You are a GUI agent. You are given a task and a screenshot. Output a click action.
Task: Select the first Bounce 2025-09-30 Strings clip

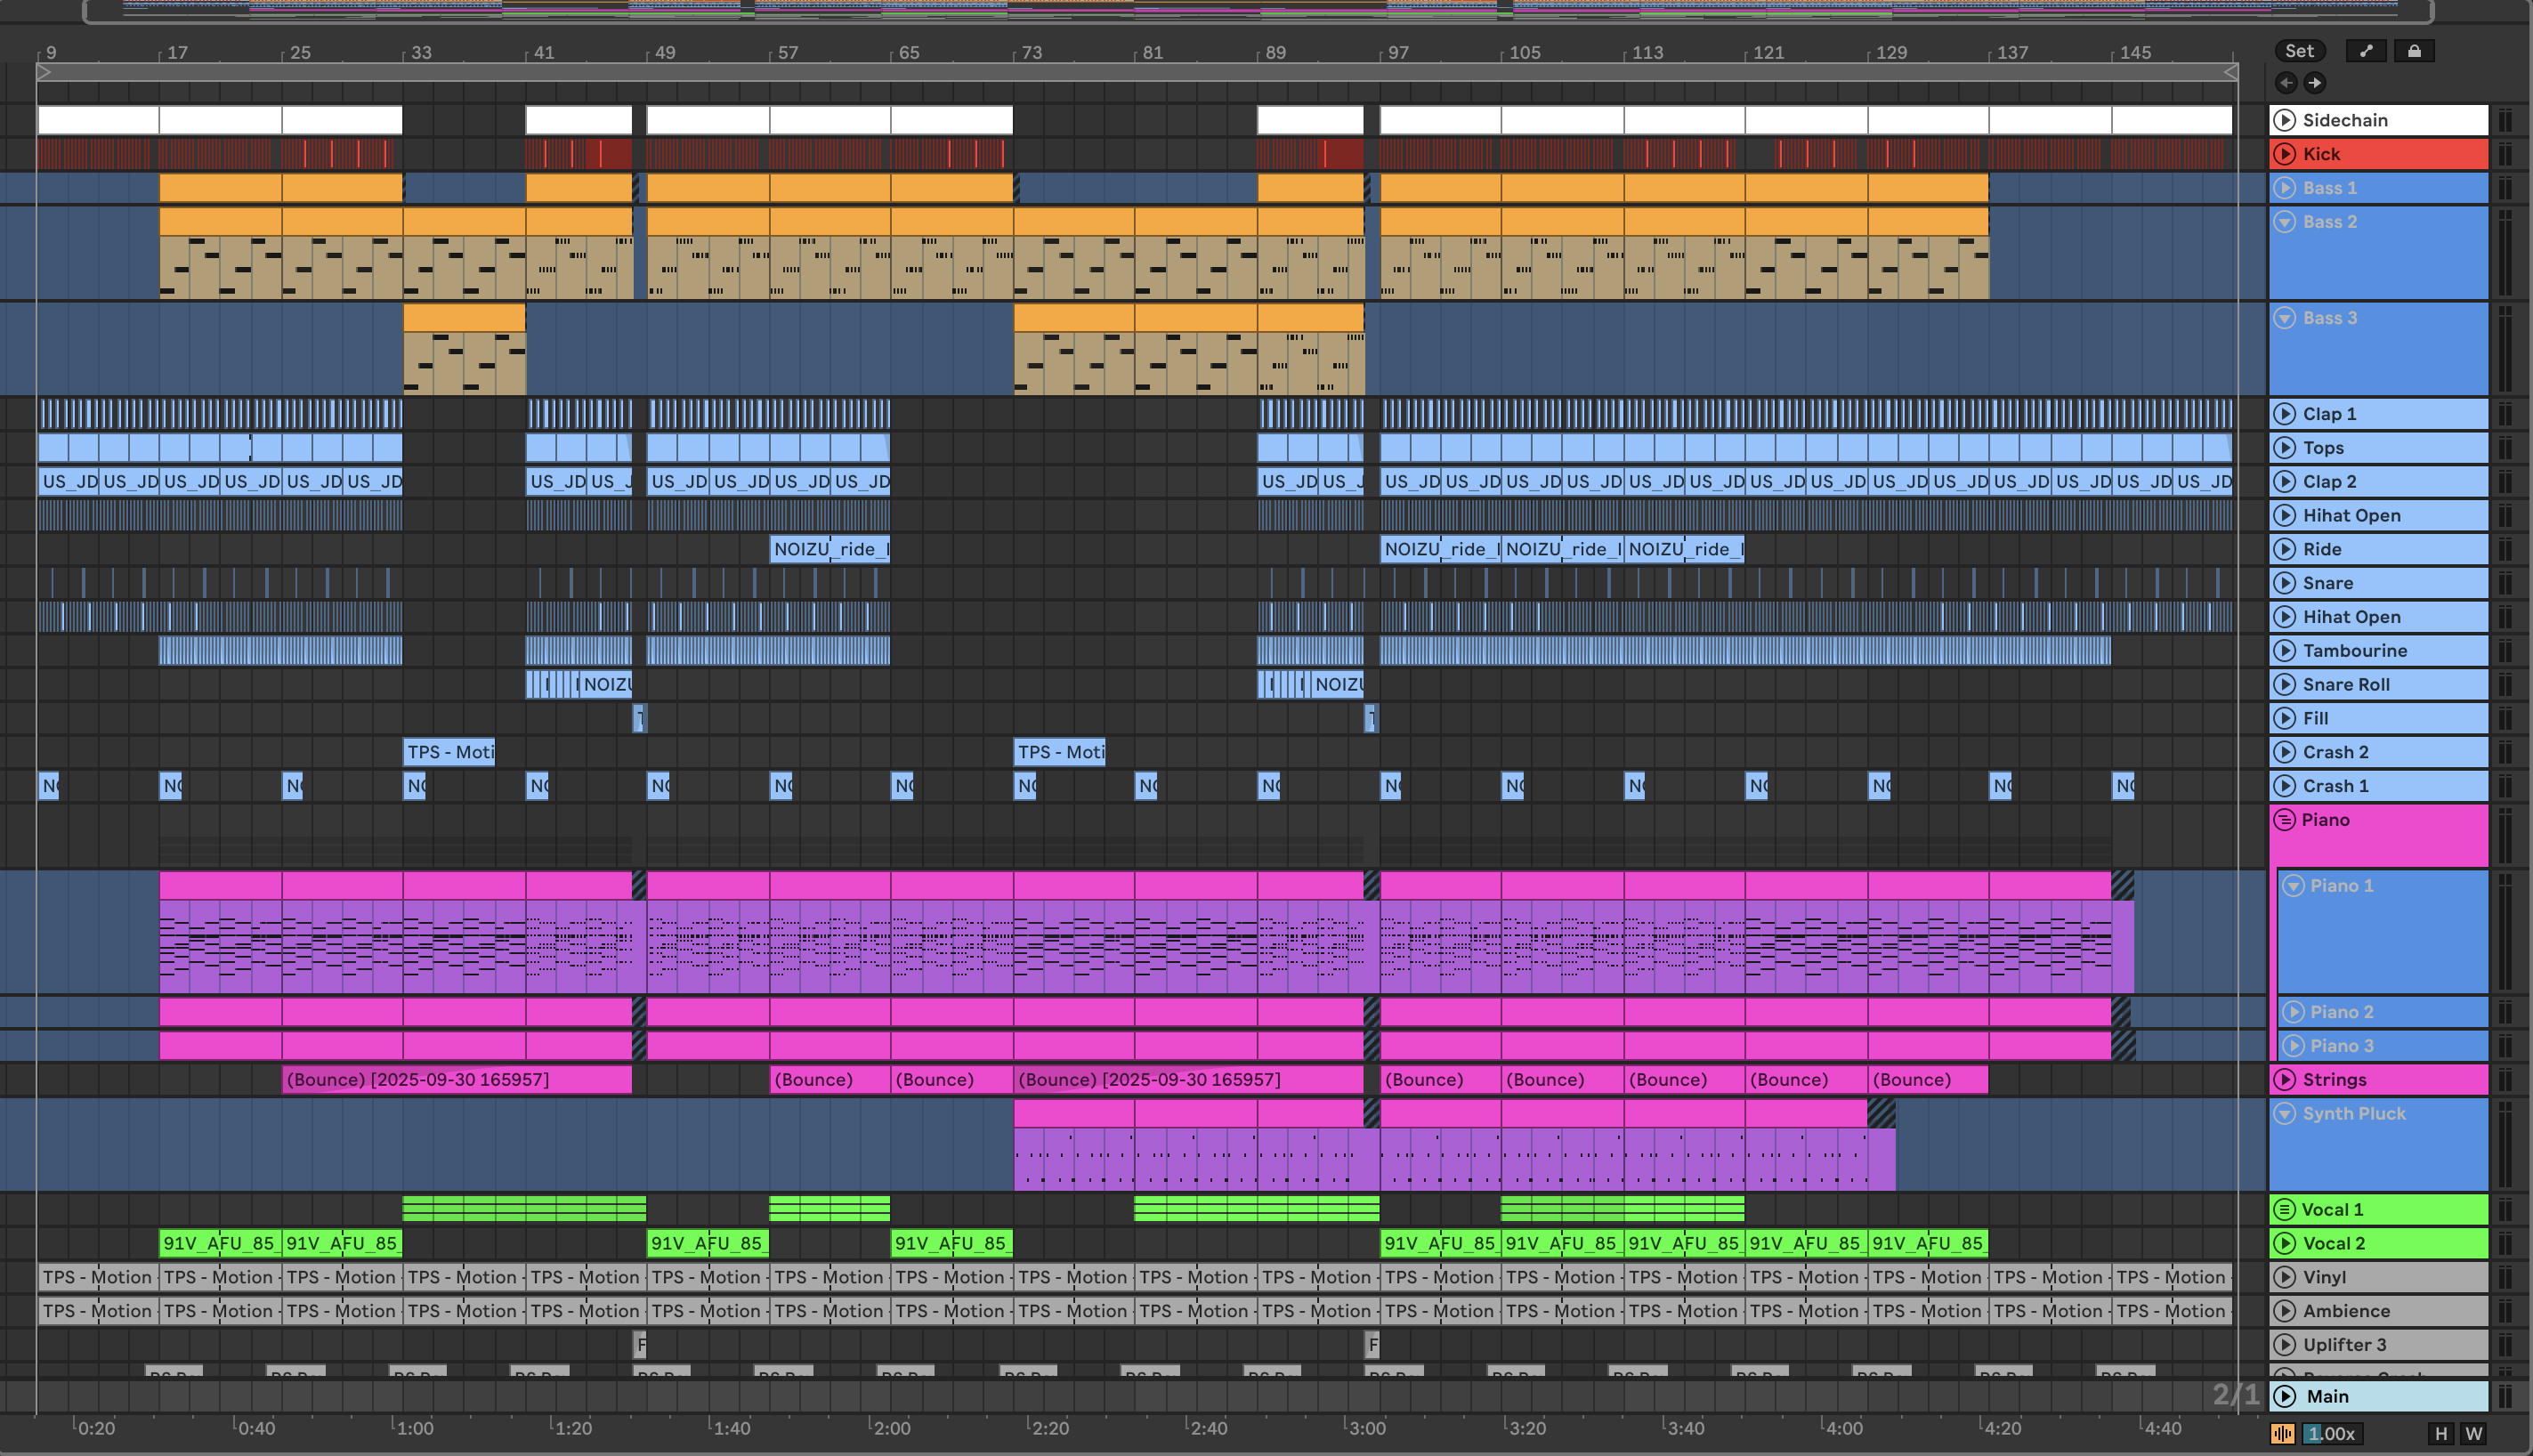click(456, 1080)
